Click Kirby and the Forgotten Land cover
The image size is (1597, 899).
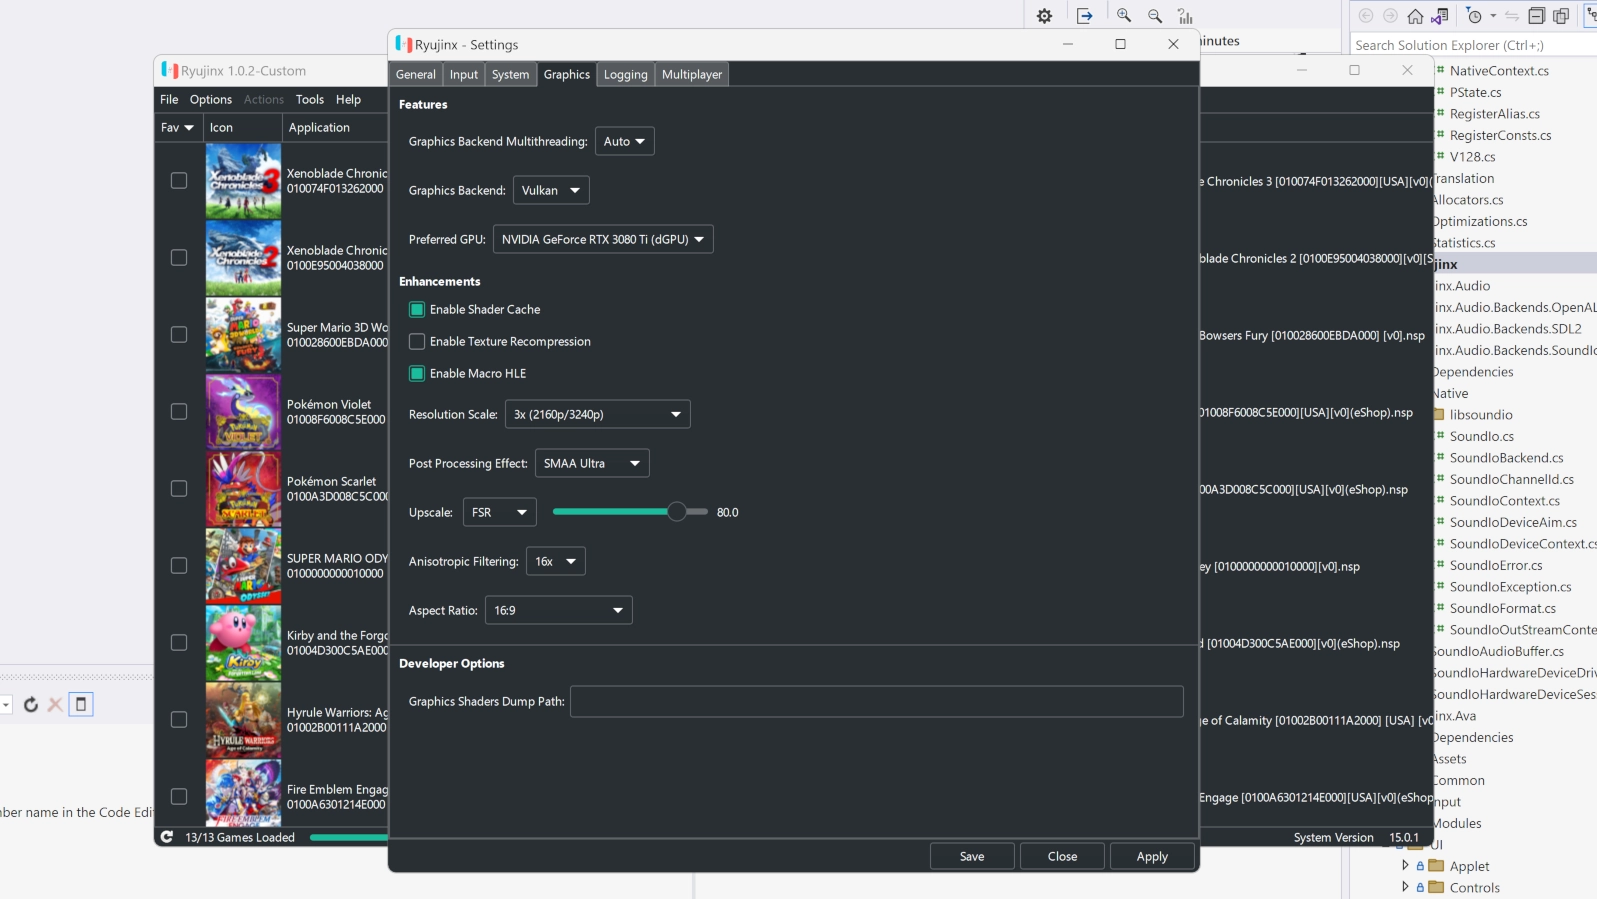click(x=243, y=643)
